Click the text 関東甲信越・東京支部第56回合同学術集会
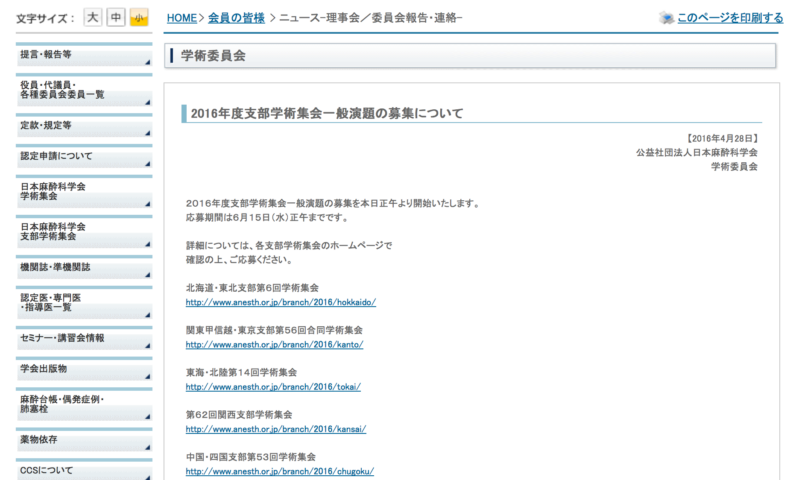 (x=274, y=330)
